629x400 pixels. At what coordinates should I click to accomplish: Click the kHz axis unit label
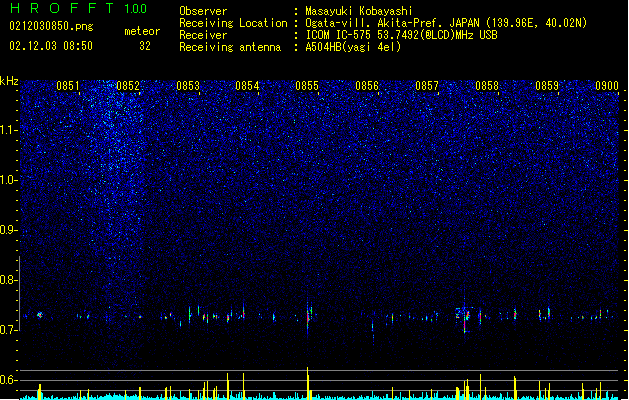(x=9, y=81)
